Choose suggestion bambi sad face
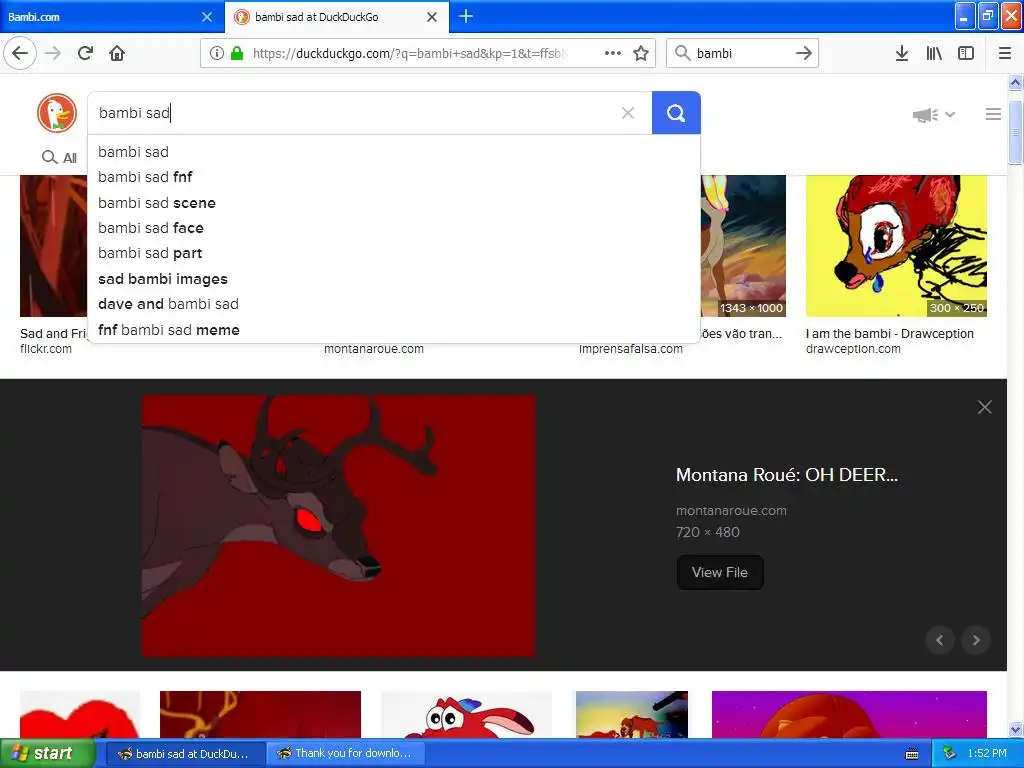The image size is (1024, 768). pos(394,228)
